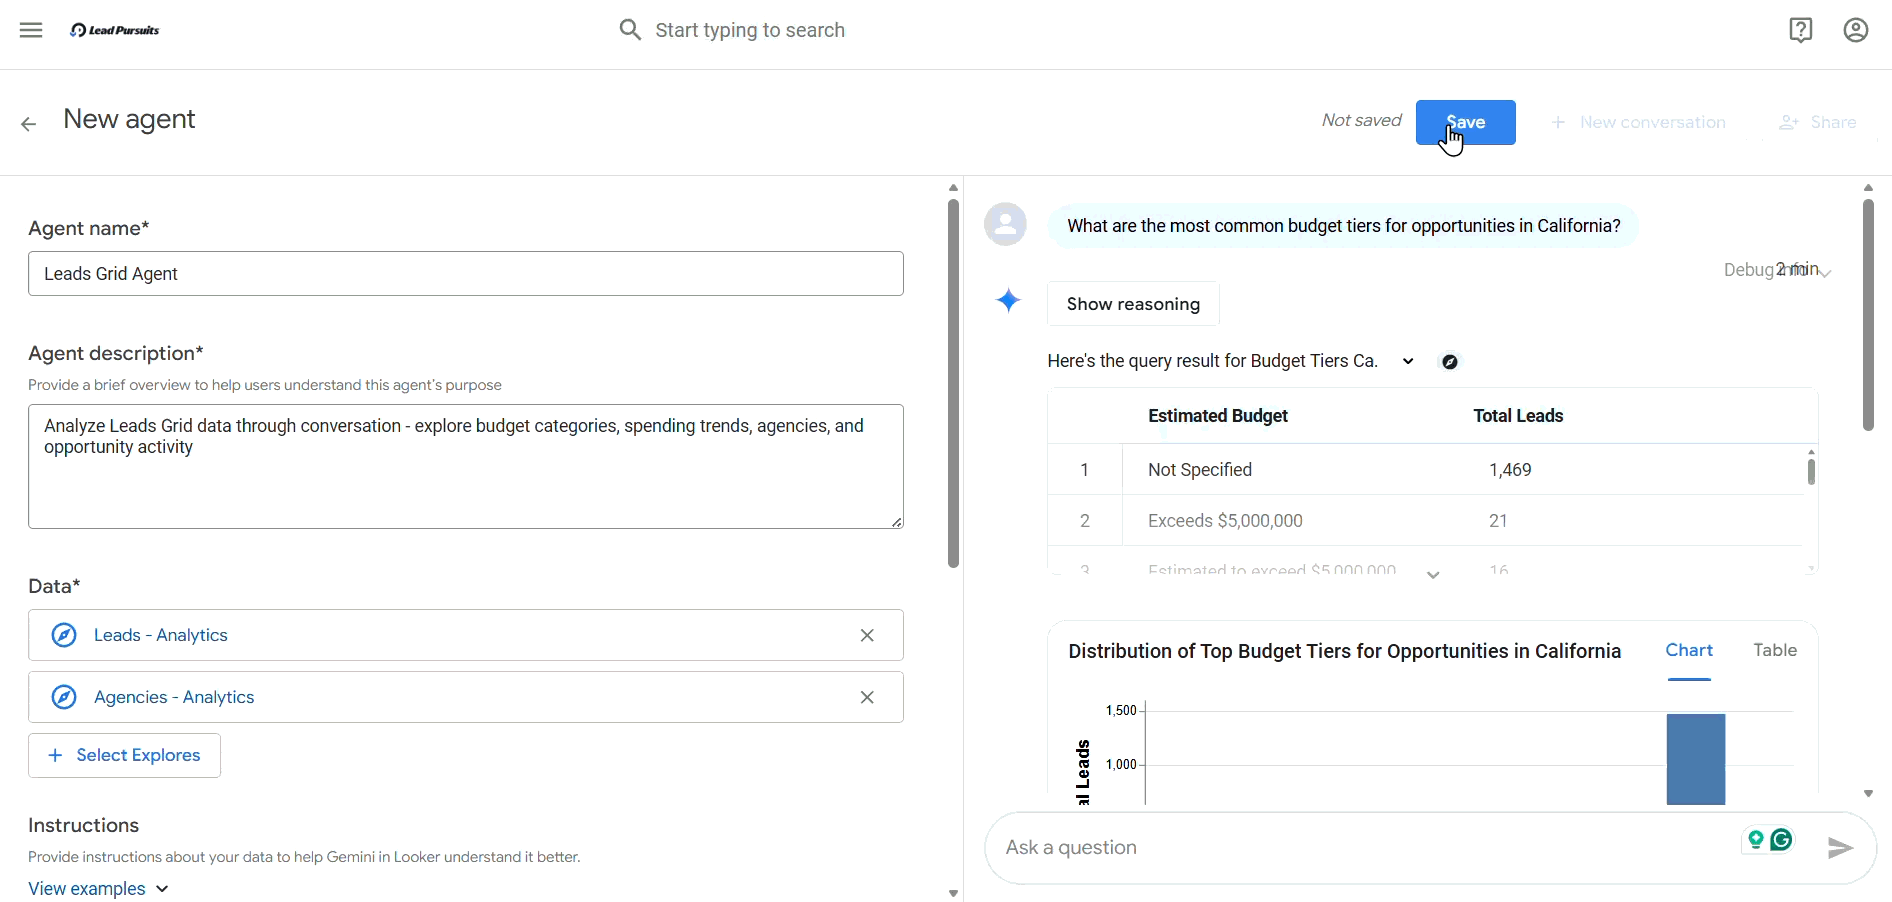
Task: Switch to the Chart tab
Action: click(x=1689, y=651)
